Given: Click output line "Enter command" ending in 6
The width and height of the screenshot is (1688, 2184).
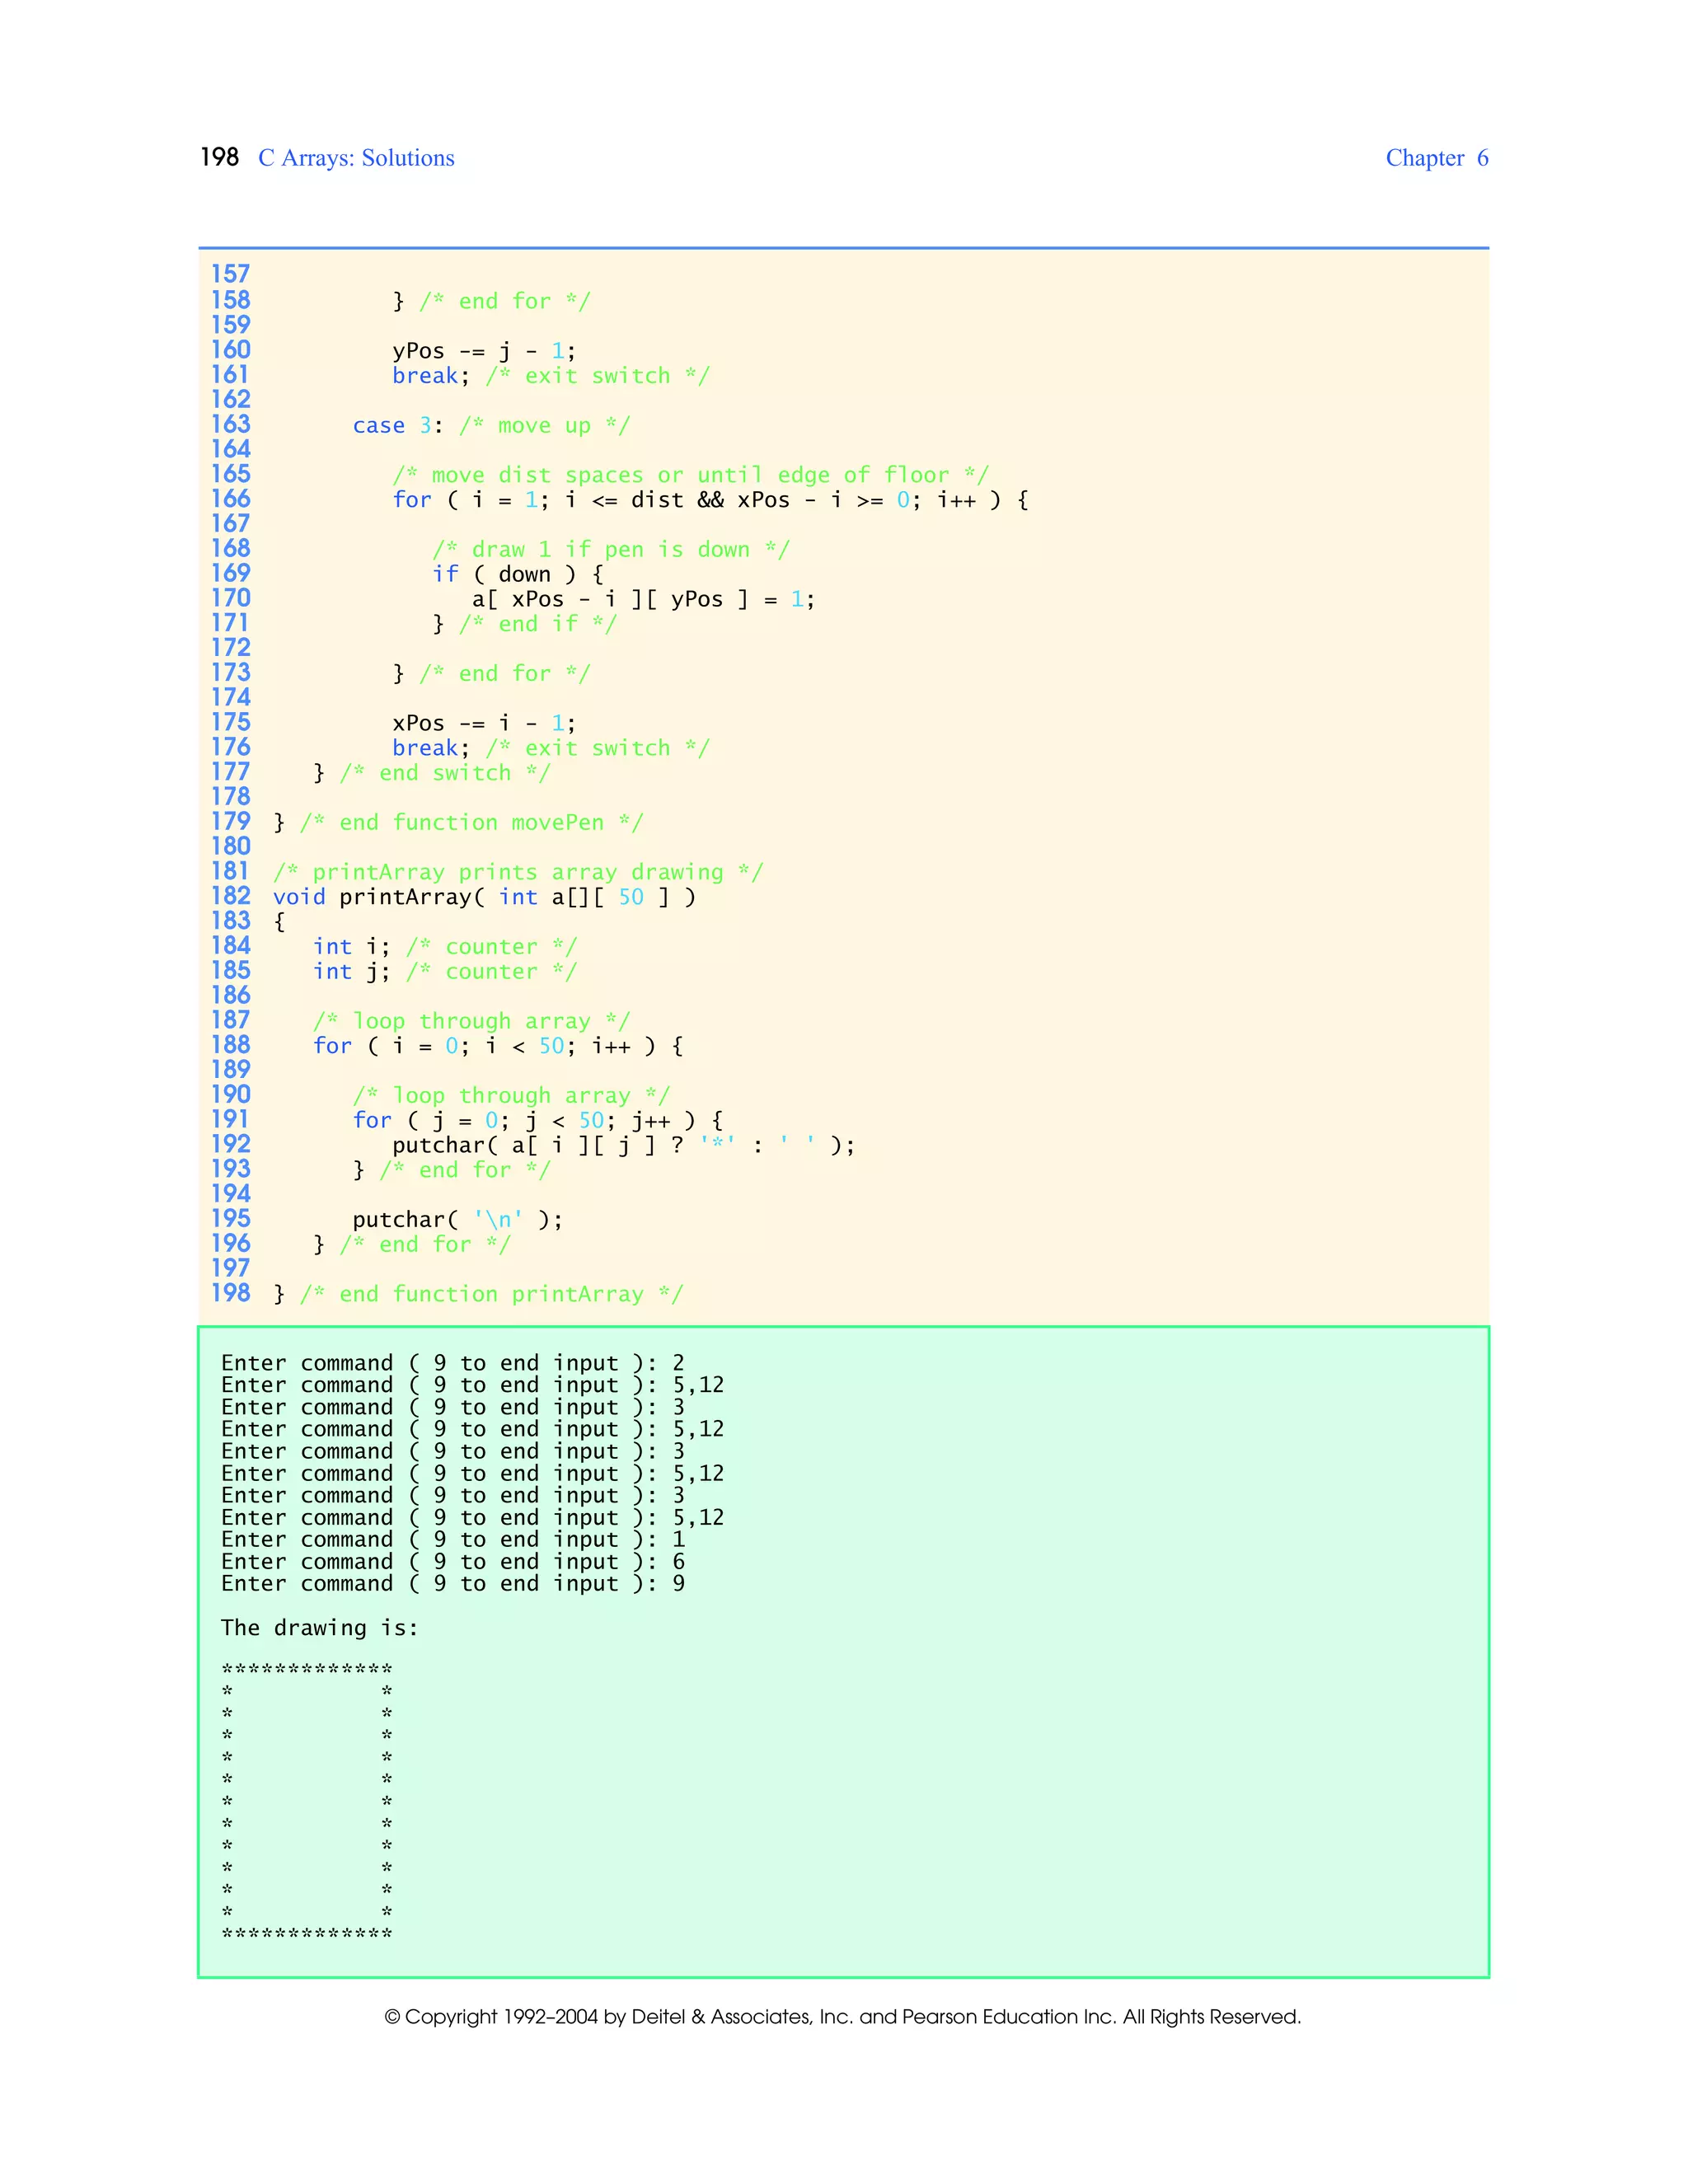Looking at the screenshot, I should click(x=453, y=1562).
